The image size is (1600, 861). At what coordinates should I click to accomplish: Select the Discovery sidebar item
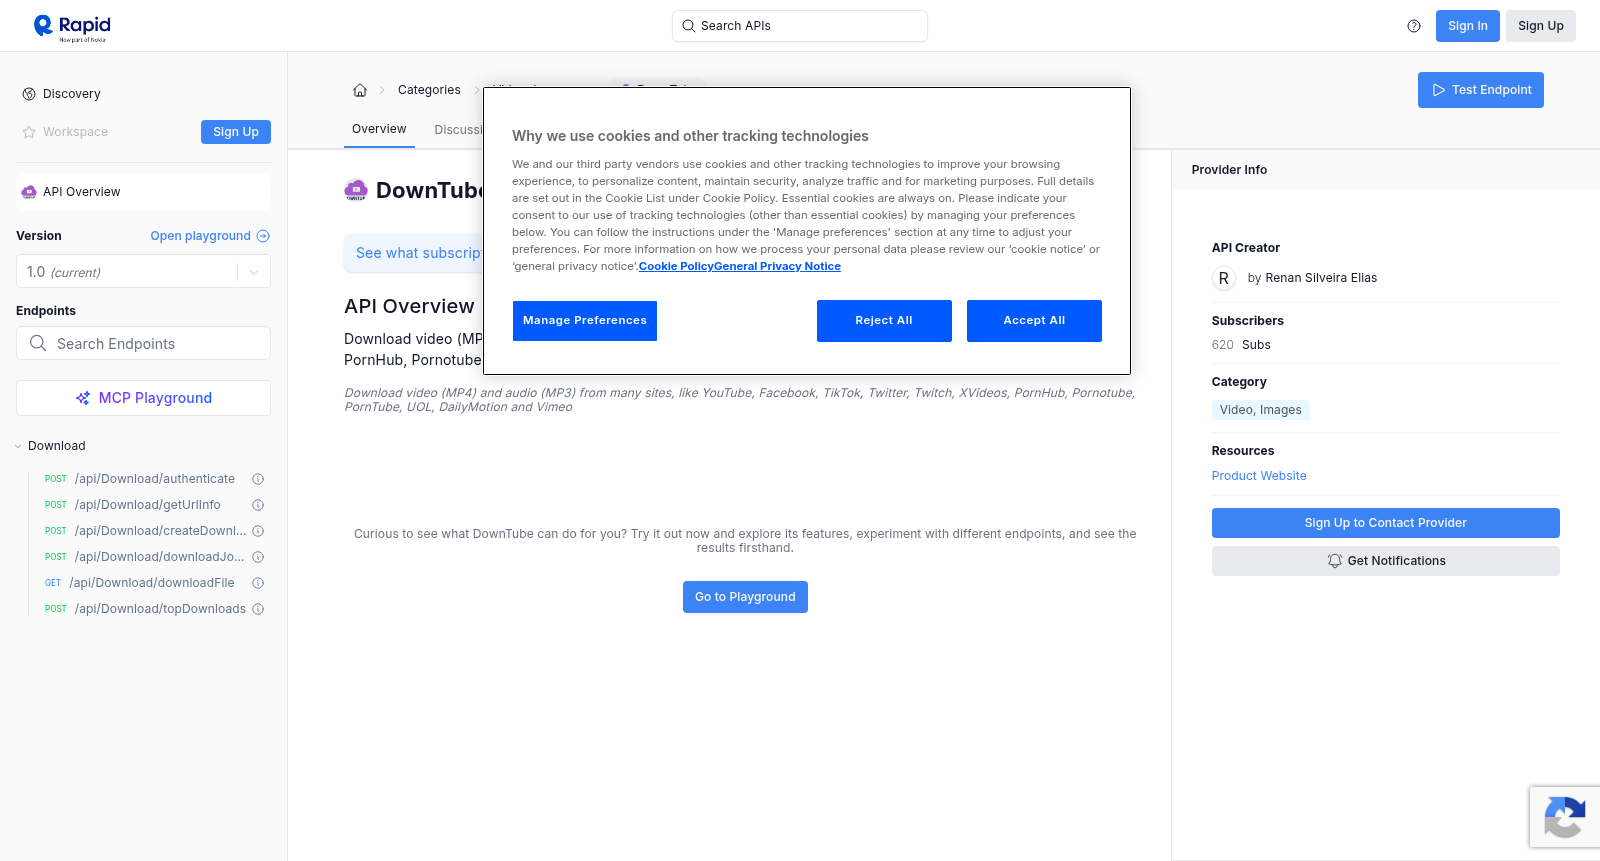pyautogui.click(x=143, y=94)
